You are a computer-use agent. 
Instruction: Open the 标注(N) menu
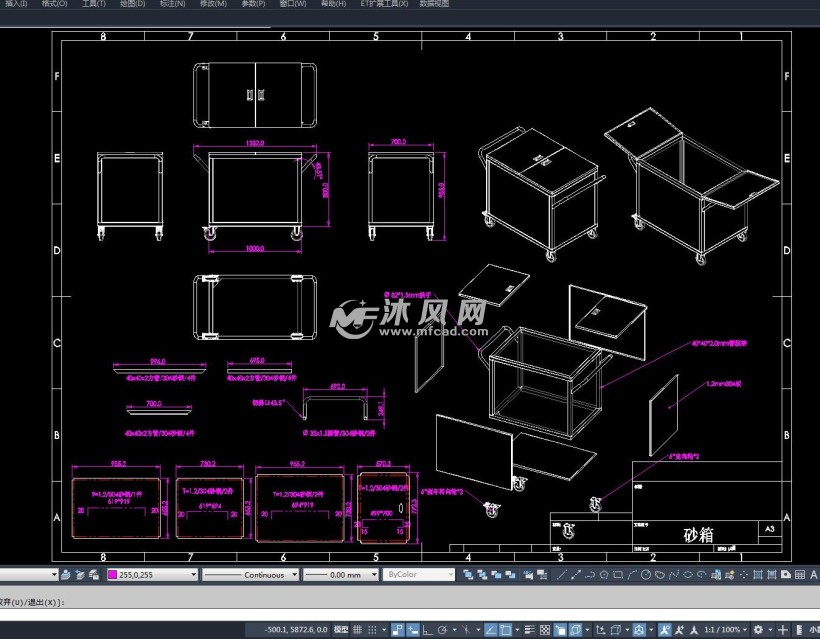pos(172,4)
